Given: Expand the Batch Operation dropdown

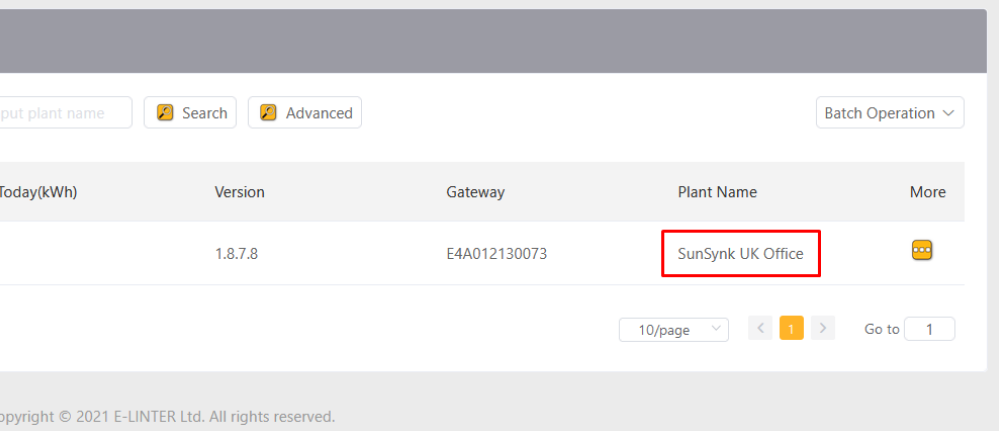Looking at the screenshot, I should pyautogui.click(x=889, y=113).
